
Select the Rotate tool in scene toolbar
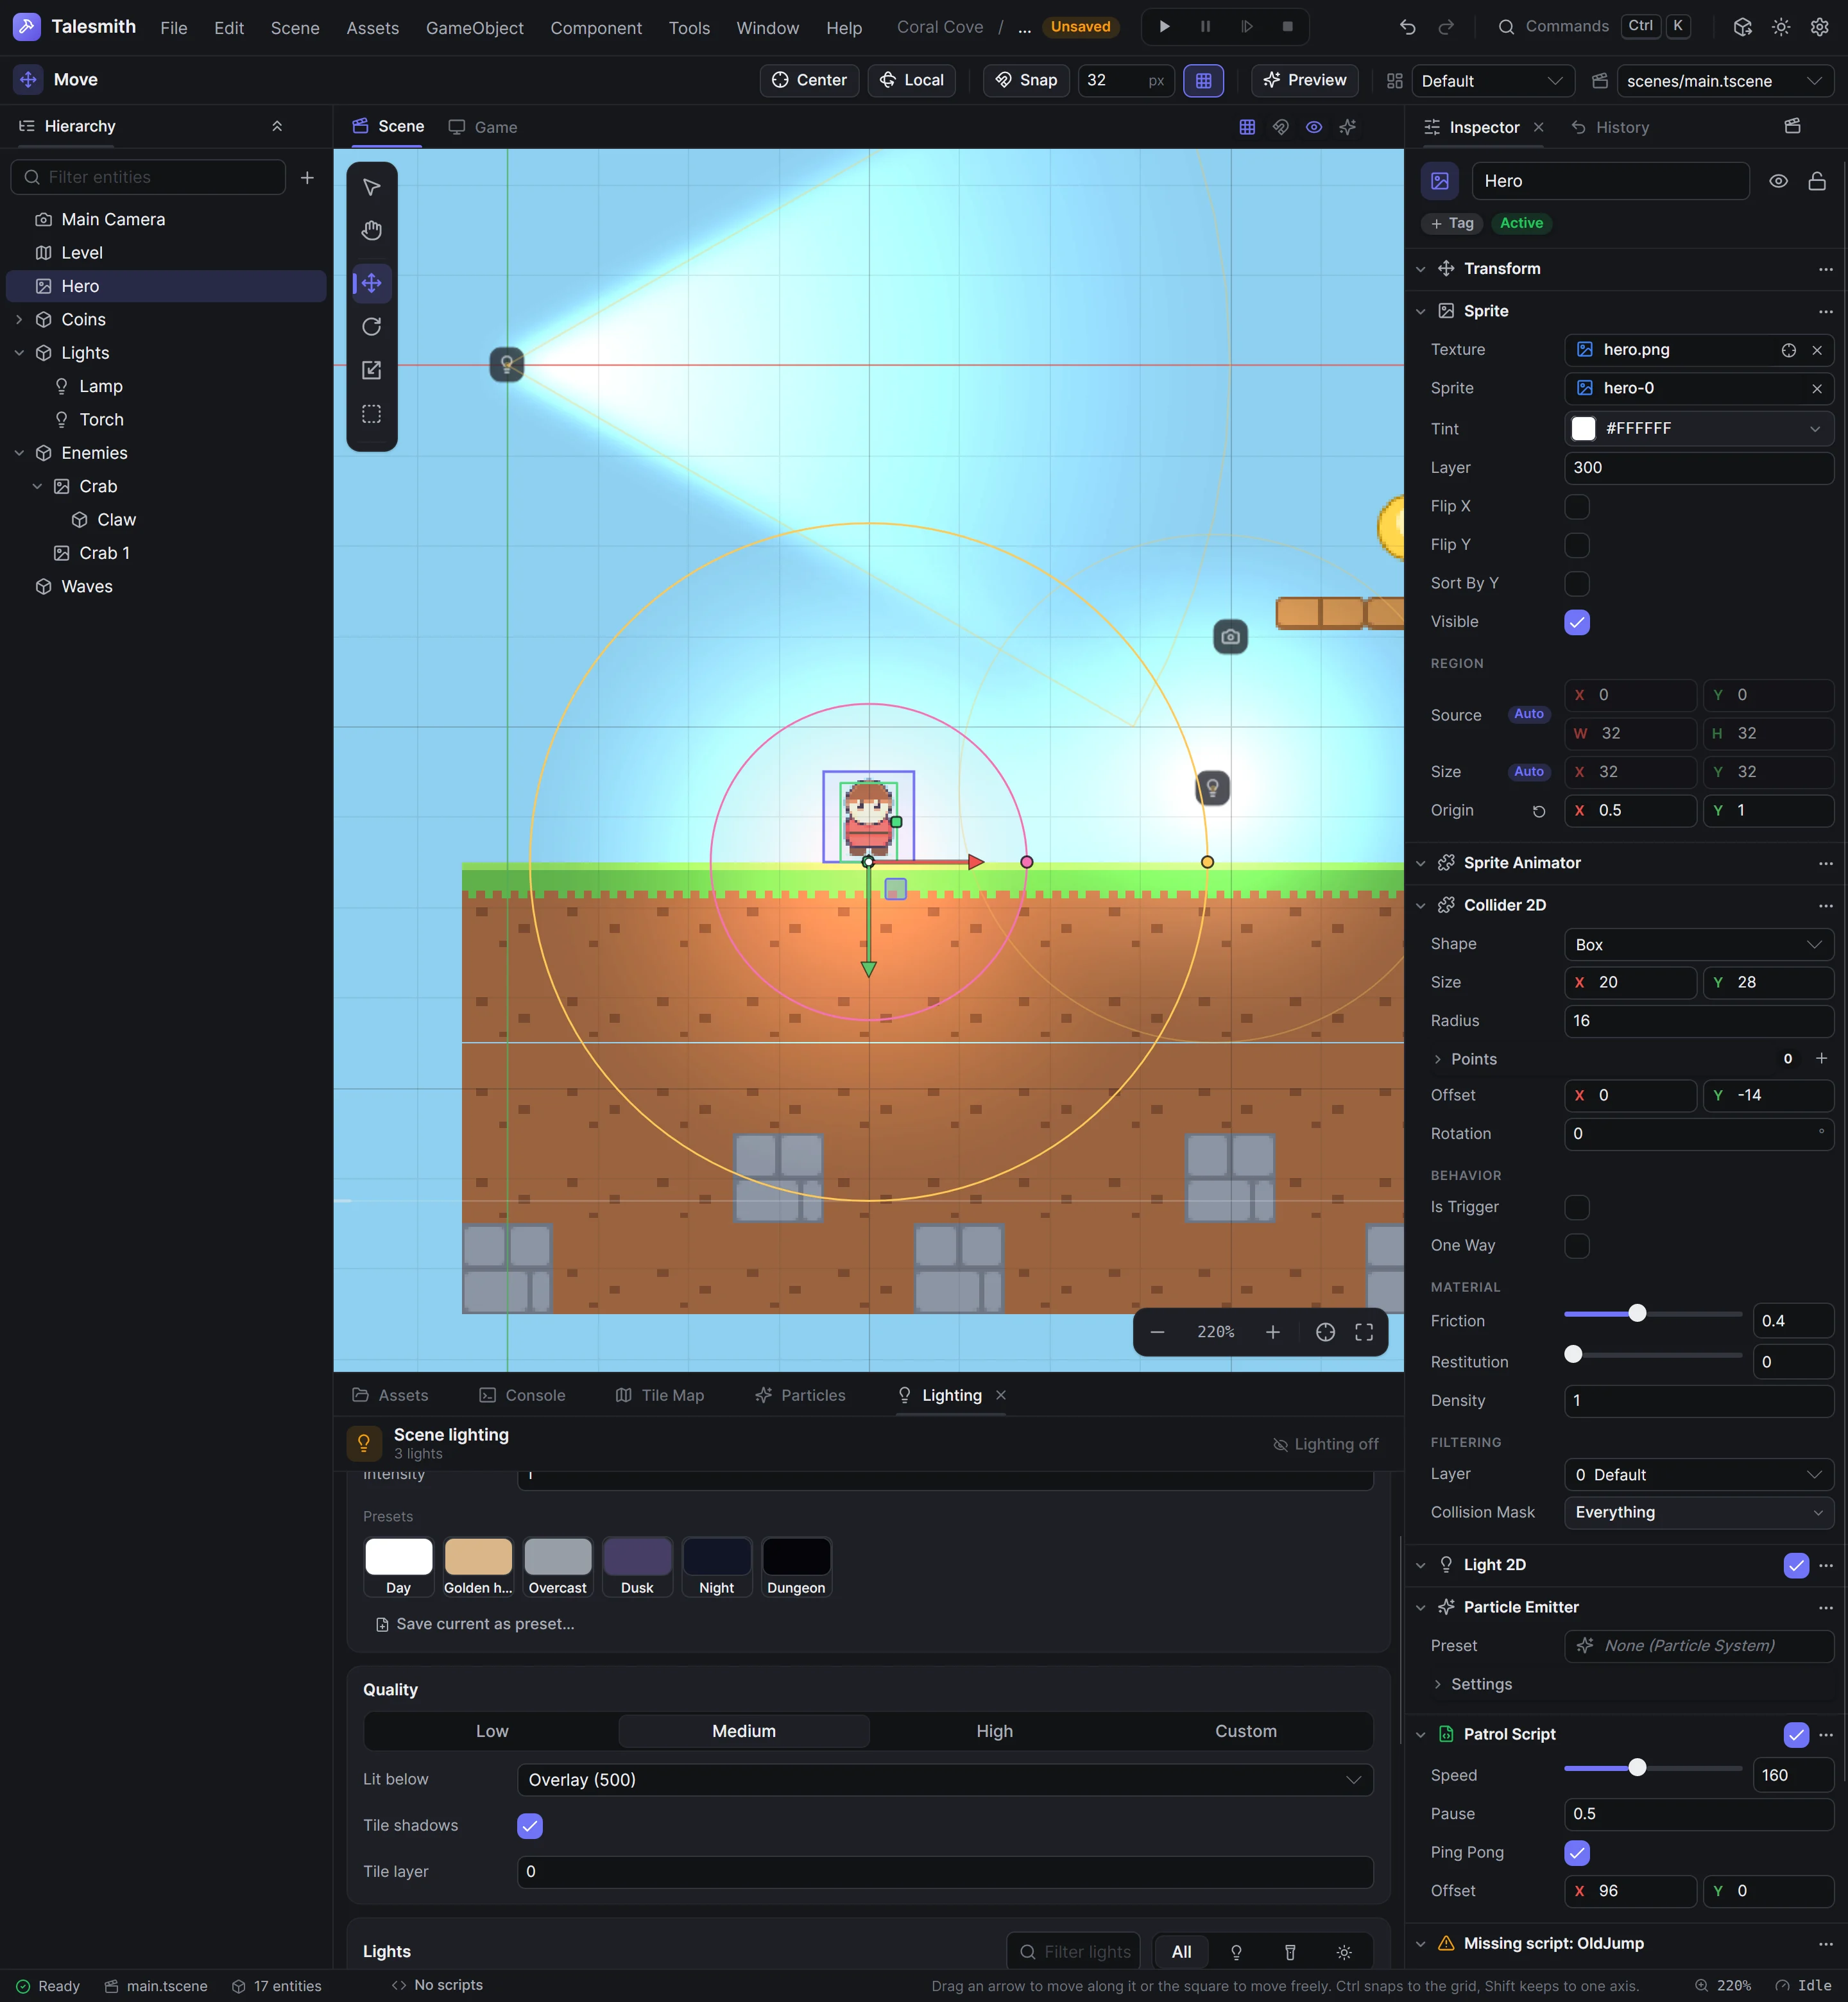(x=371, y=327)
